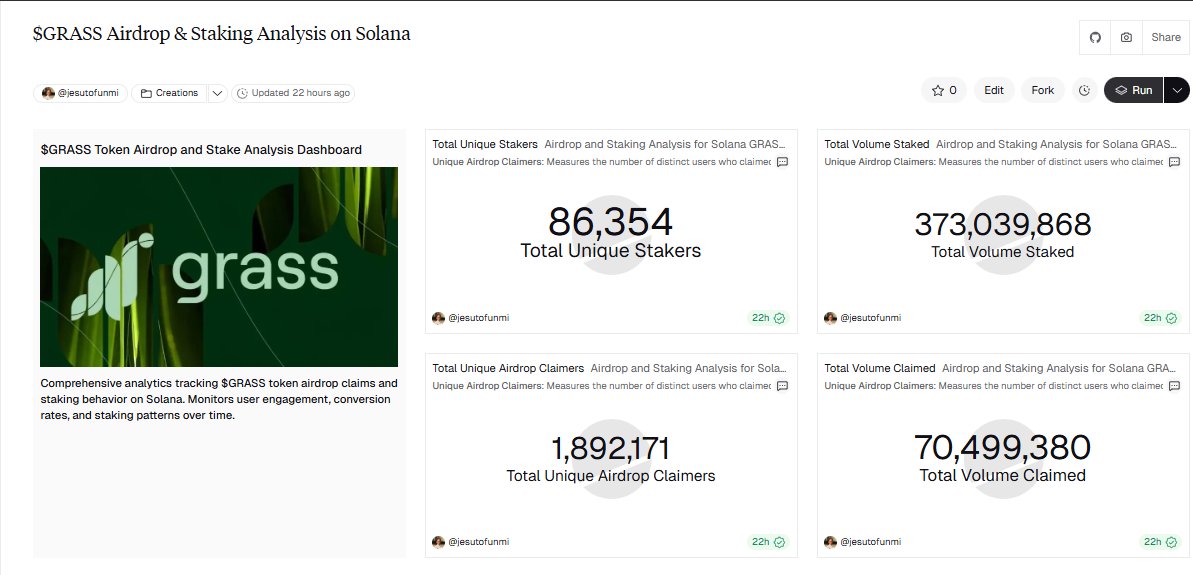
Task: Open the @jesutofunmi author on Total Unique Stakers card
Action: 470,318
